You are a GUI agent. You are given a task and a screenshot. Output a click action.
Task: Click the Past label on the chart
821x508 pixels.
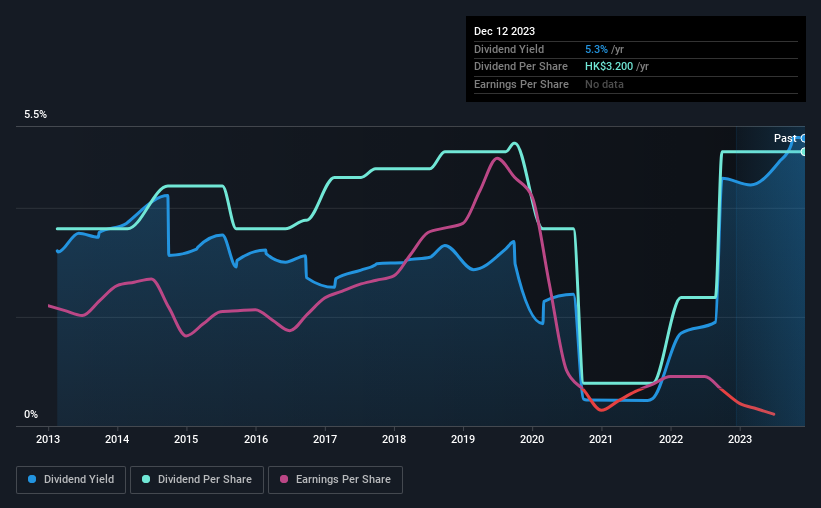(x=785, y=138)
